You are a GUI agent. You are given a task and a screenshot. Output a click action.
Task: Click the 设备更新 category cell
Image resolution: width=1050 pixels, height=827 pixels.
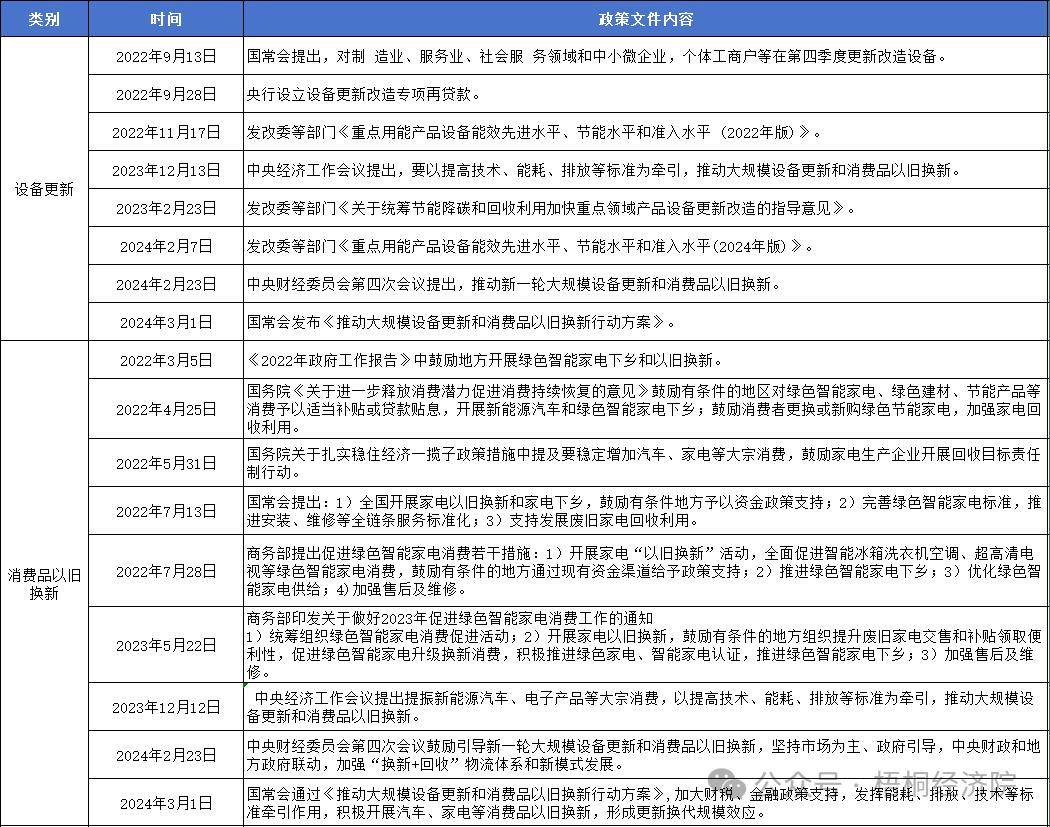tap(44, 189)
